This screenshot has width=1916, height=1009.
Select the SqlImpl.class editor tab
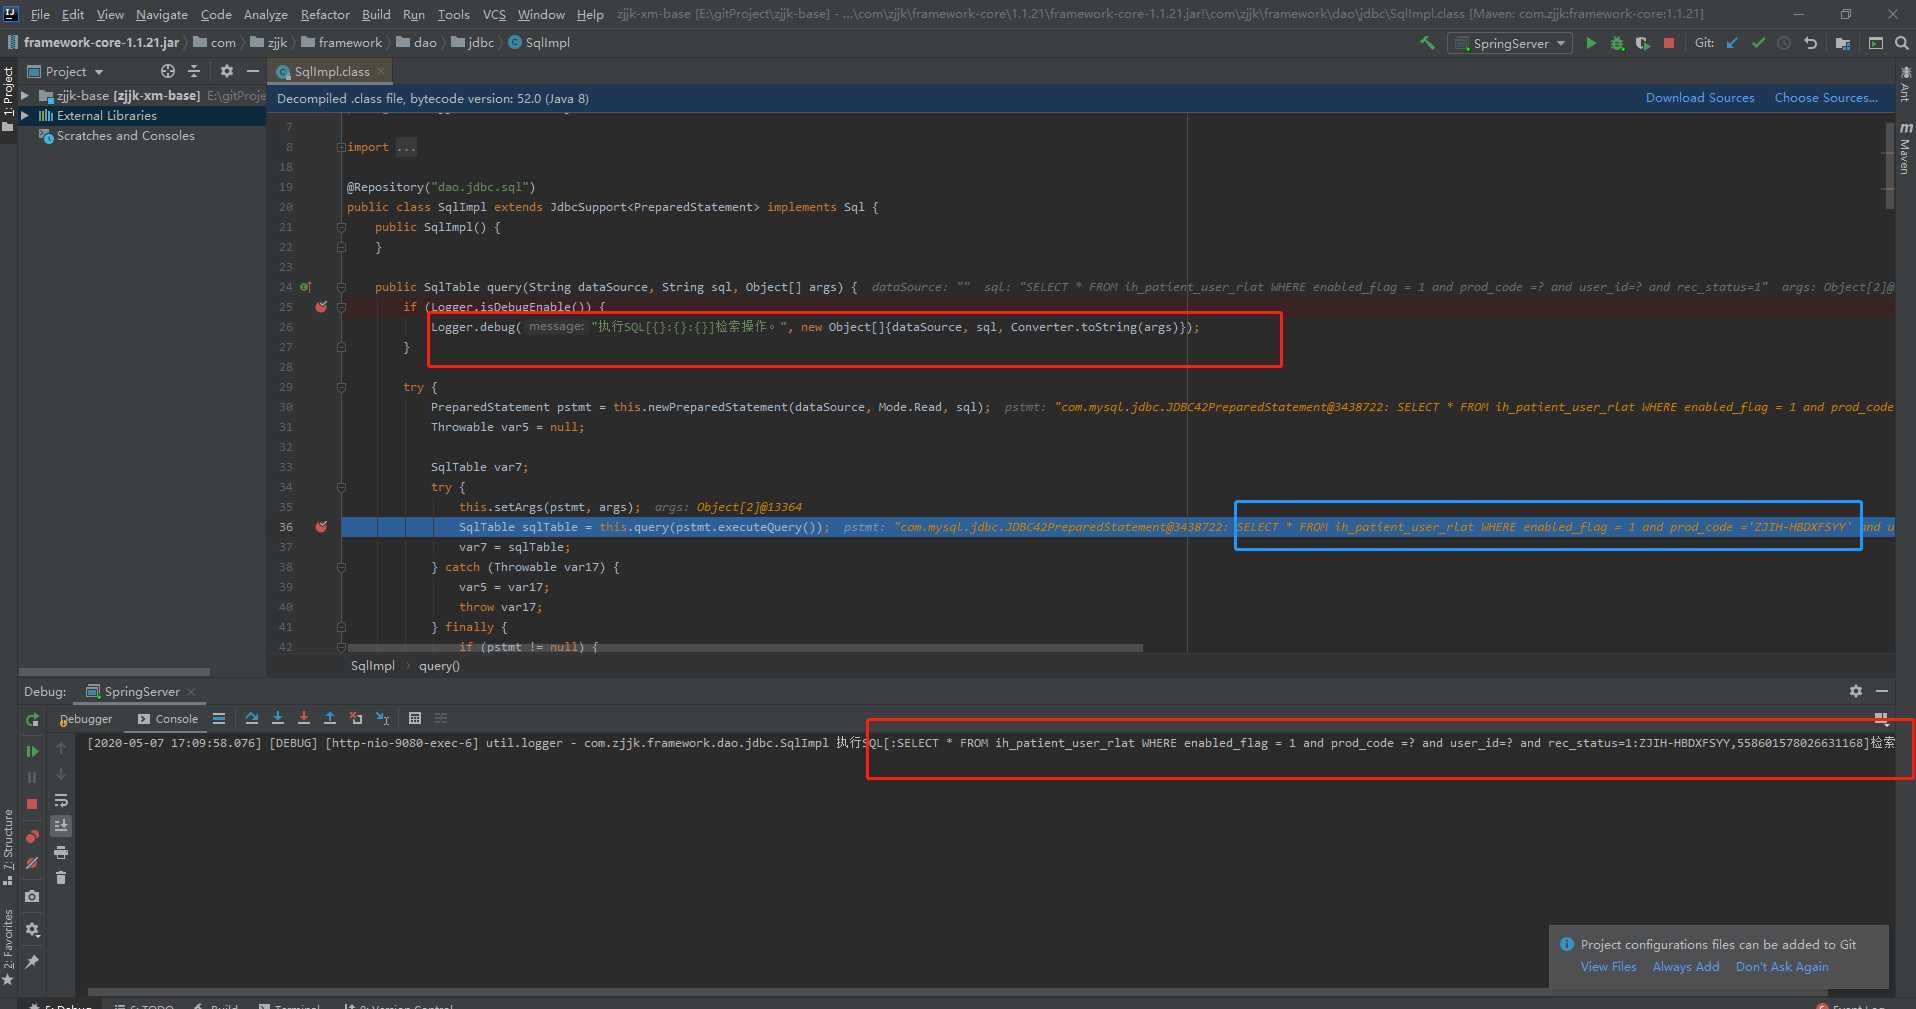pos(331,71)
